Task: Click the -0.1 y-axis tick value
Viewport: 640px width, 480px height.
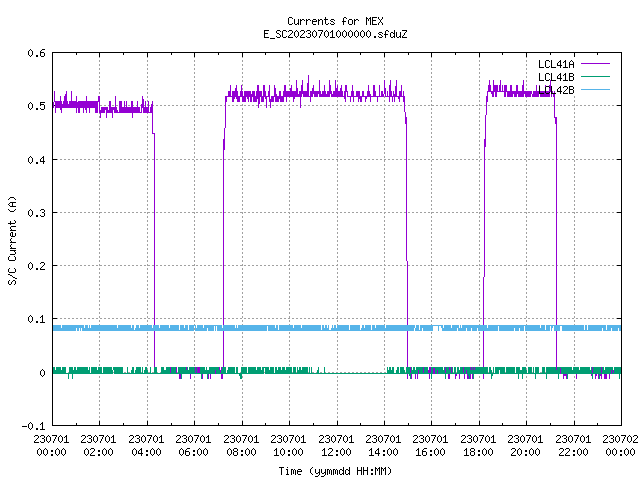Action: (x=33, y=426)
